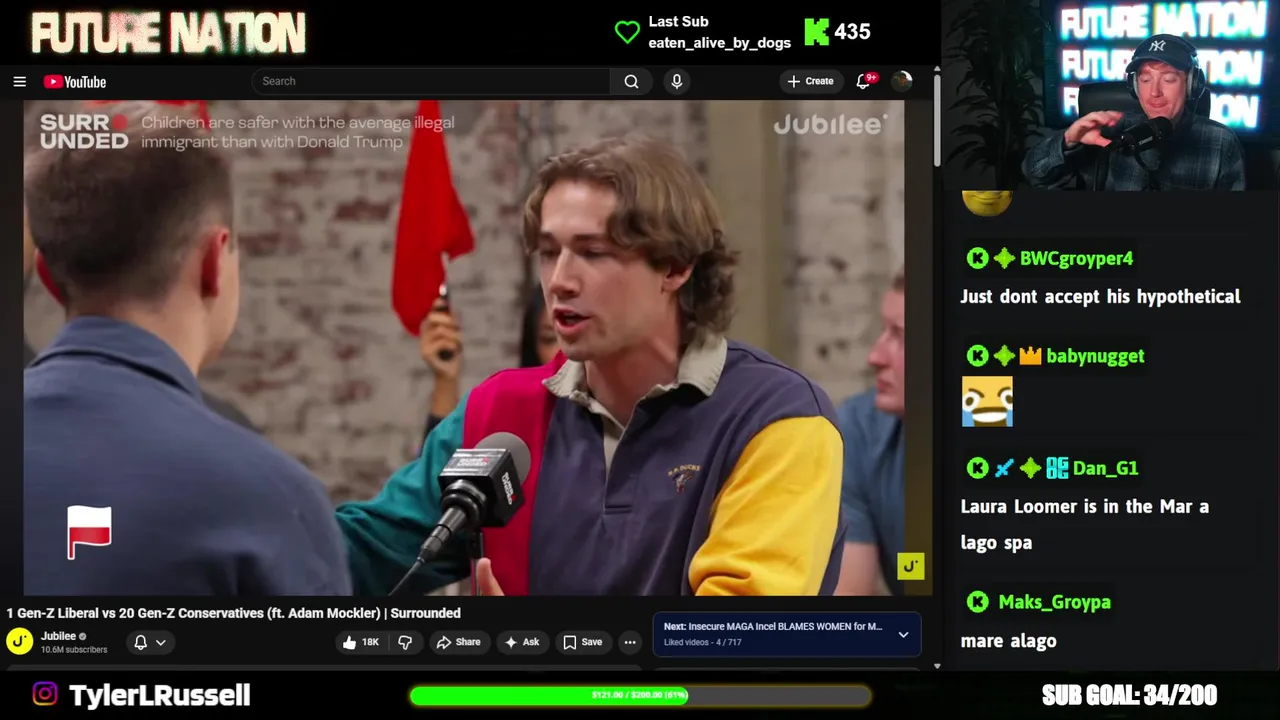The width and height of the screenshot is (1280, 720).
Task: Dislike the video with thumbs down
Action: 405,642
